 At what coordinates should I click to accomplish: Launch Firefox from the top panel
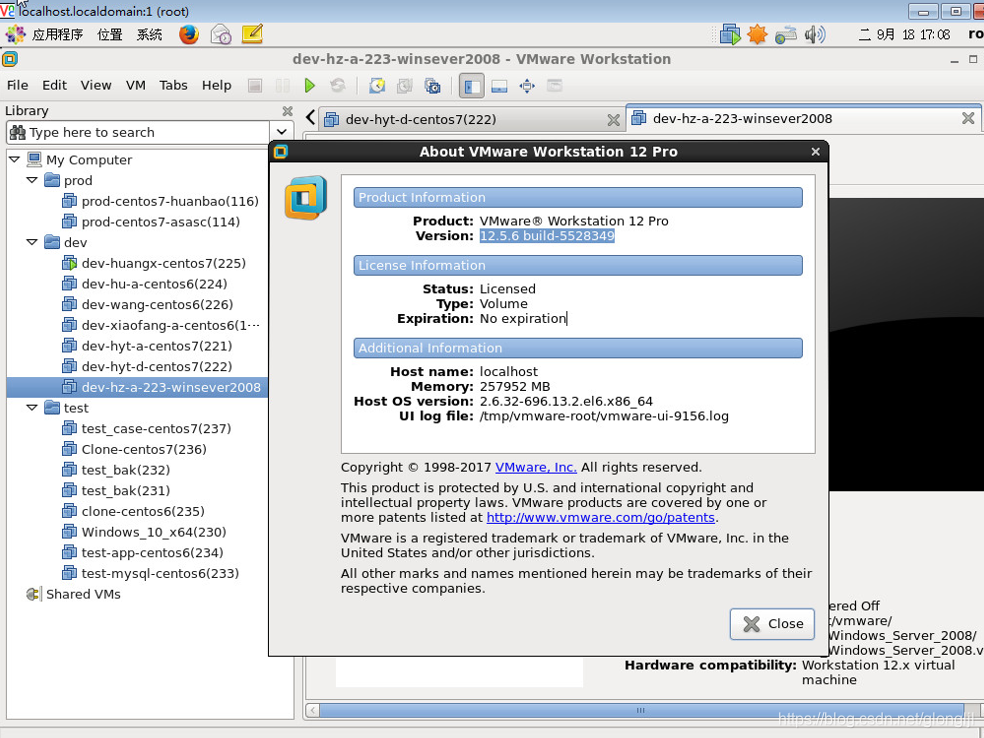pos(189,34)
